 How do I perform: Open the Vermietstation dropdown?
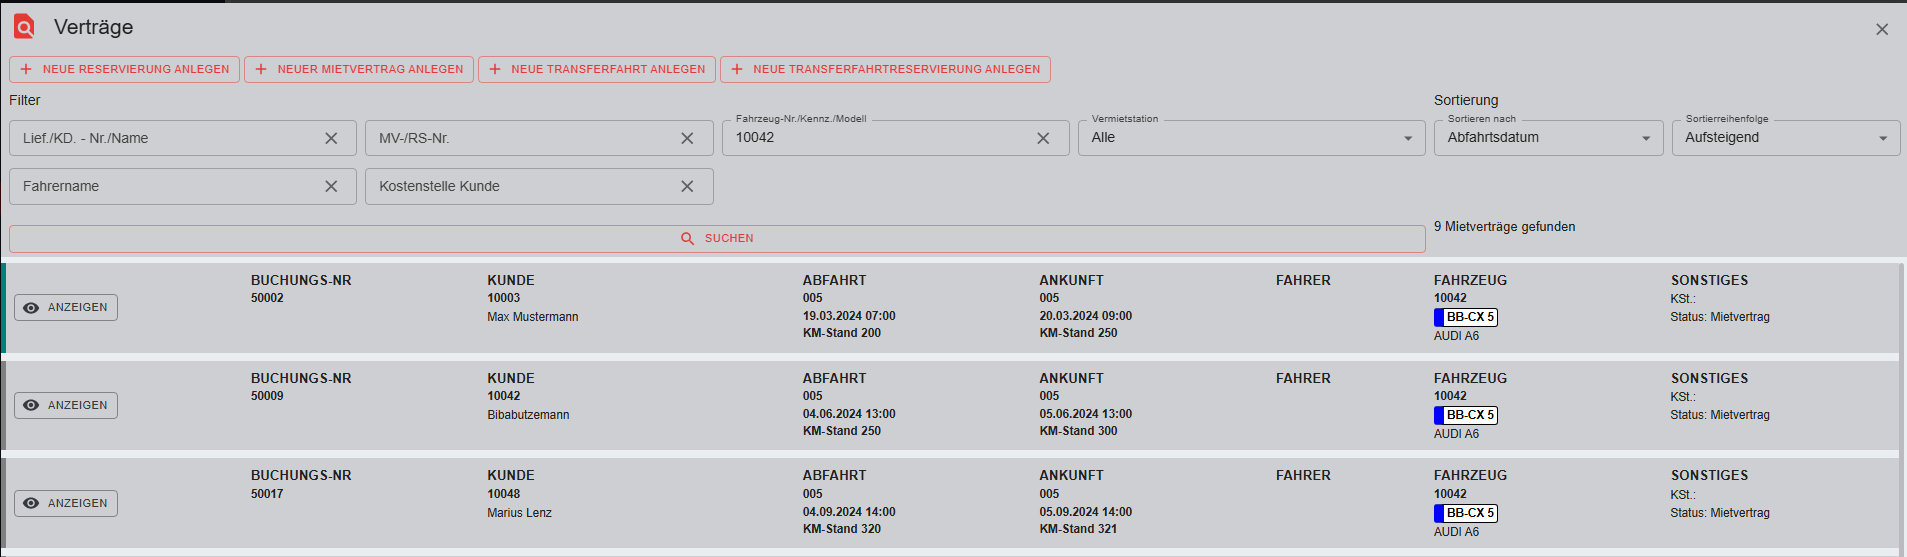1250,138
